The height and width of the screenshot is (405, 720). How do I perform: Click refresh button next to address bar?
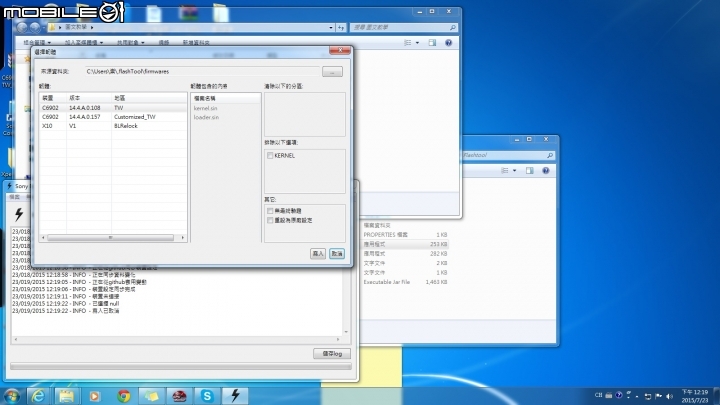(341, 28)
